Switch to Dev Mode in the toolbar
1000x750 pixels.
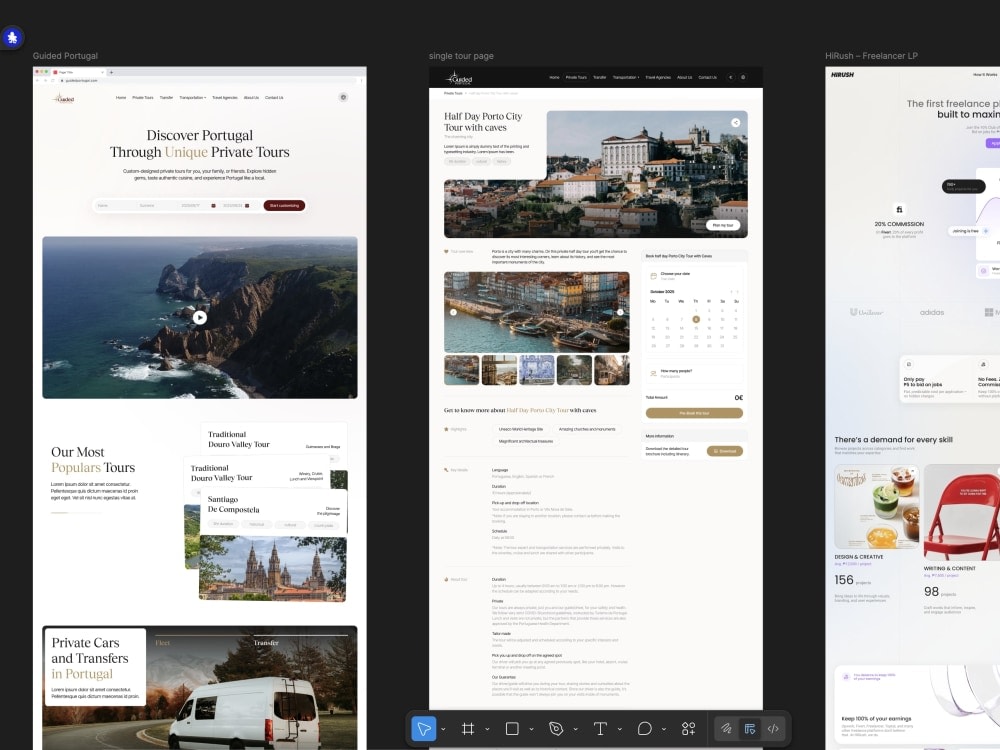tap(773, 728)
